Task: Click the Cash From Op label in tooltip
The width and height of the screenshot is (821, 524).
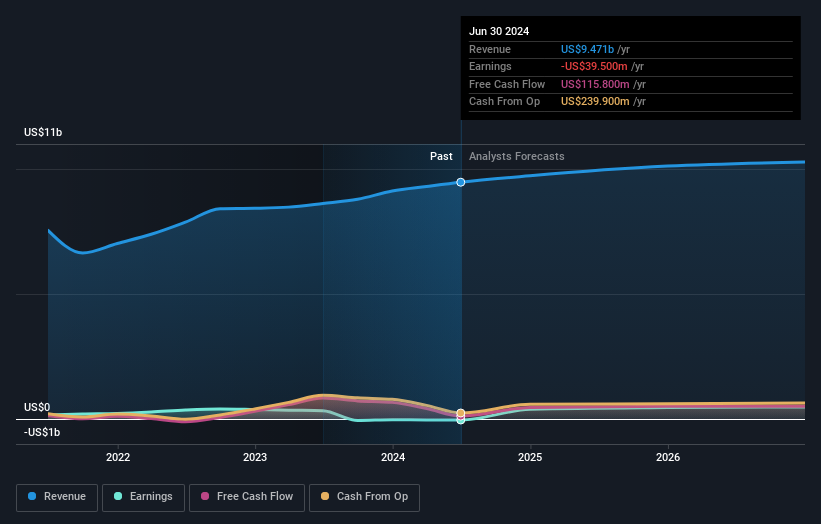Action: coord(504,102)
